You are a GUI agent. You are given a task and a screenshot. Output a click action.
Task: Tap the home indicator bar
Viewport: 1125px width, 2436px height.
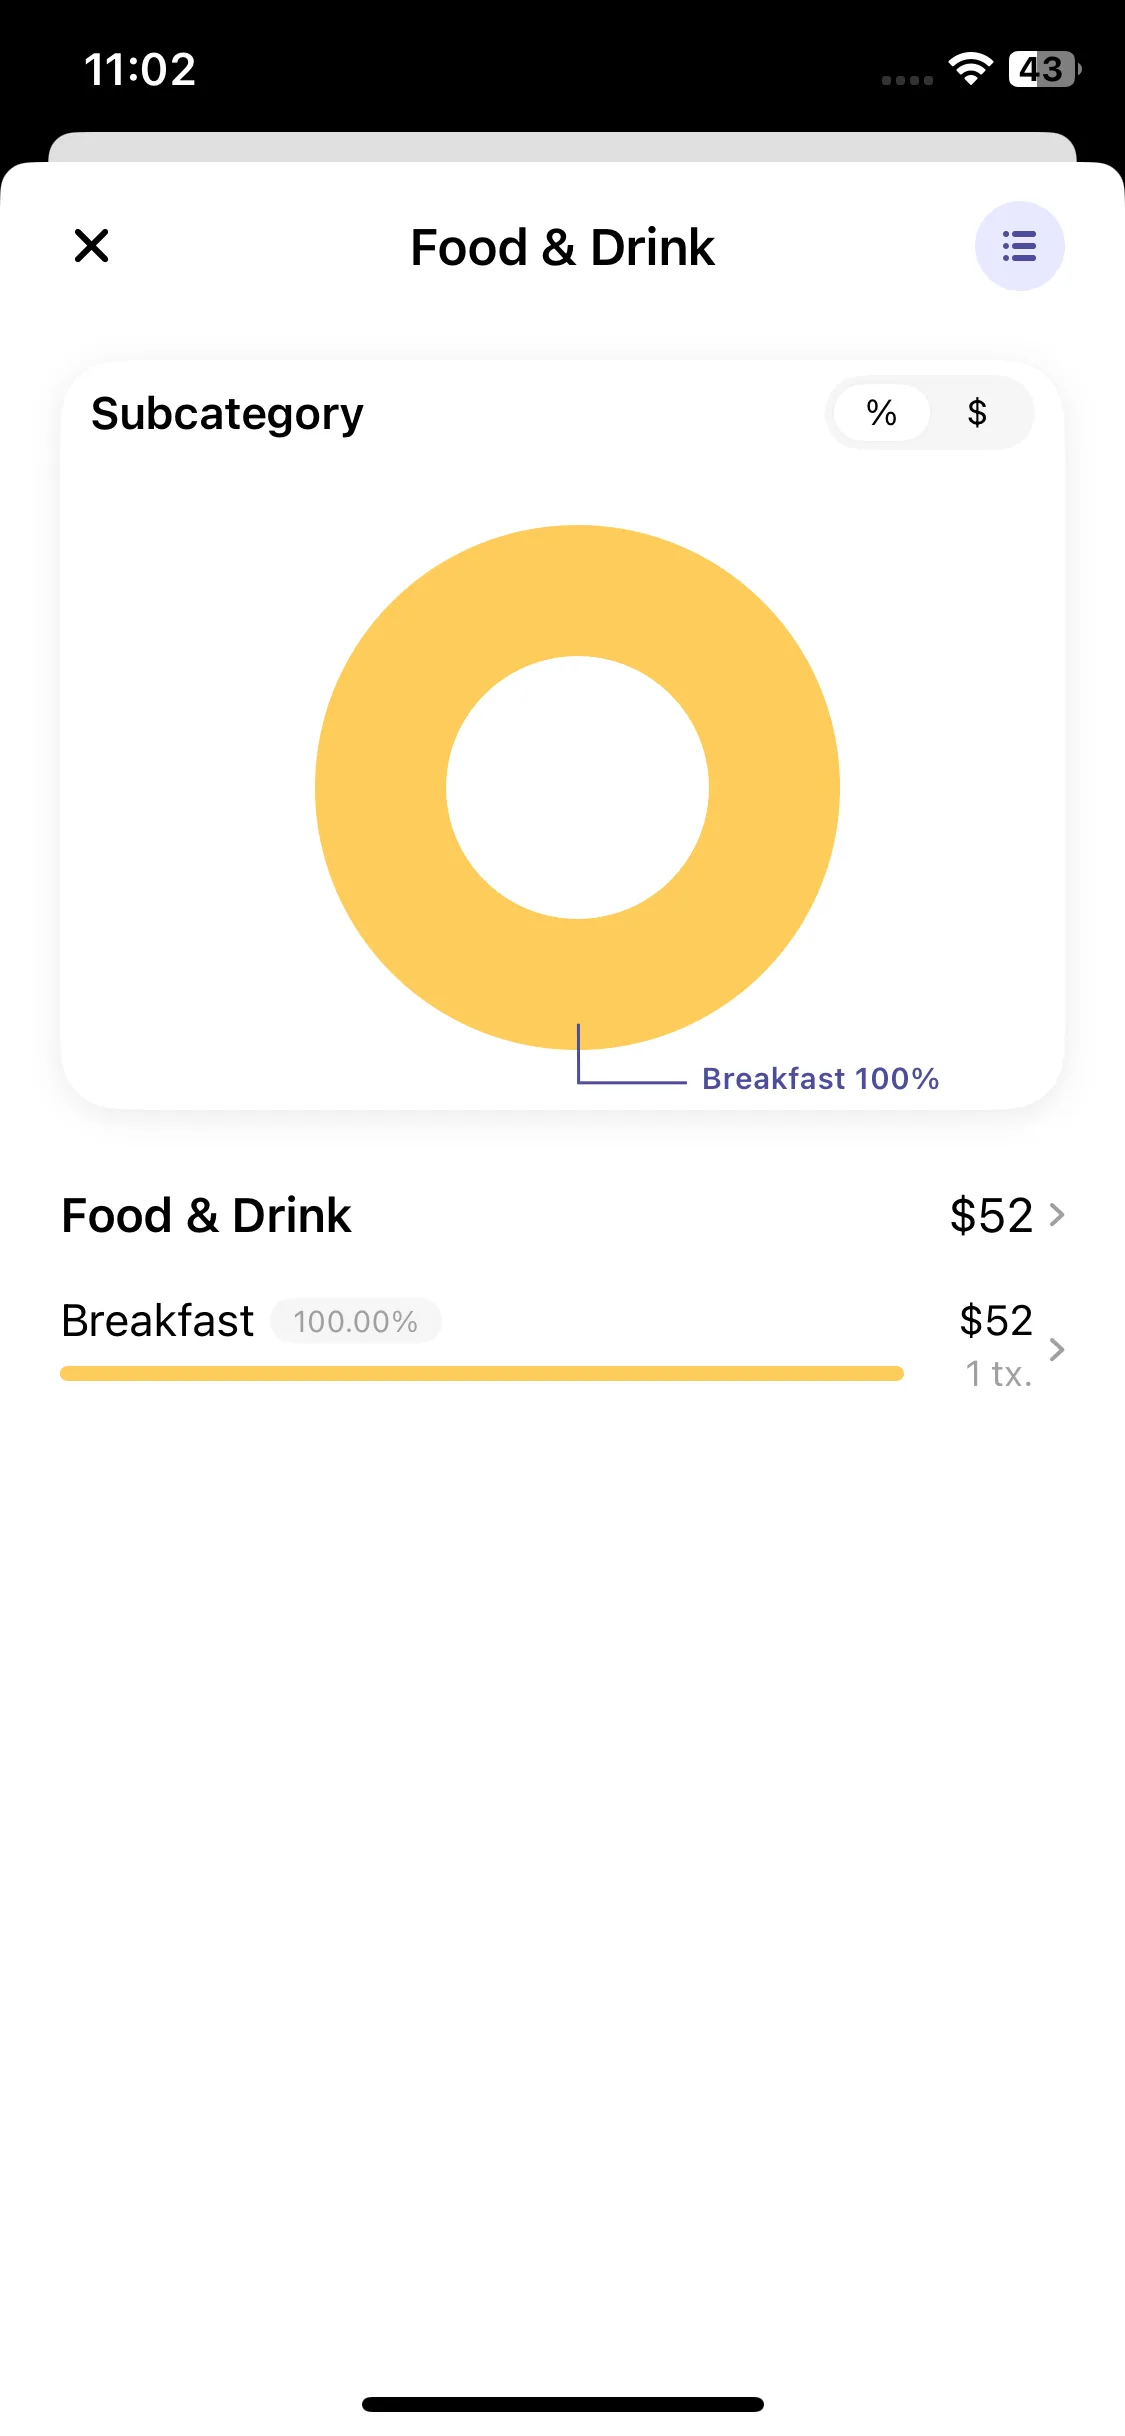click(x=562, y=2404)
